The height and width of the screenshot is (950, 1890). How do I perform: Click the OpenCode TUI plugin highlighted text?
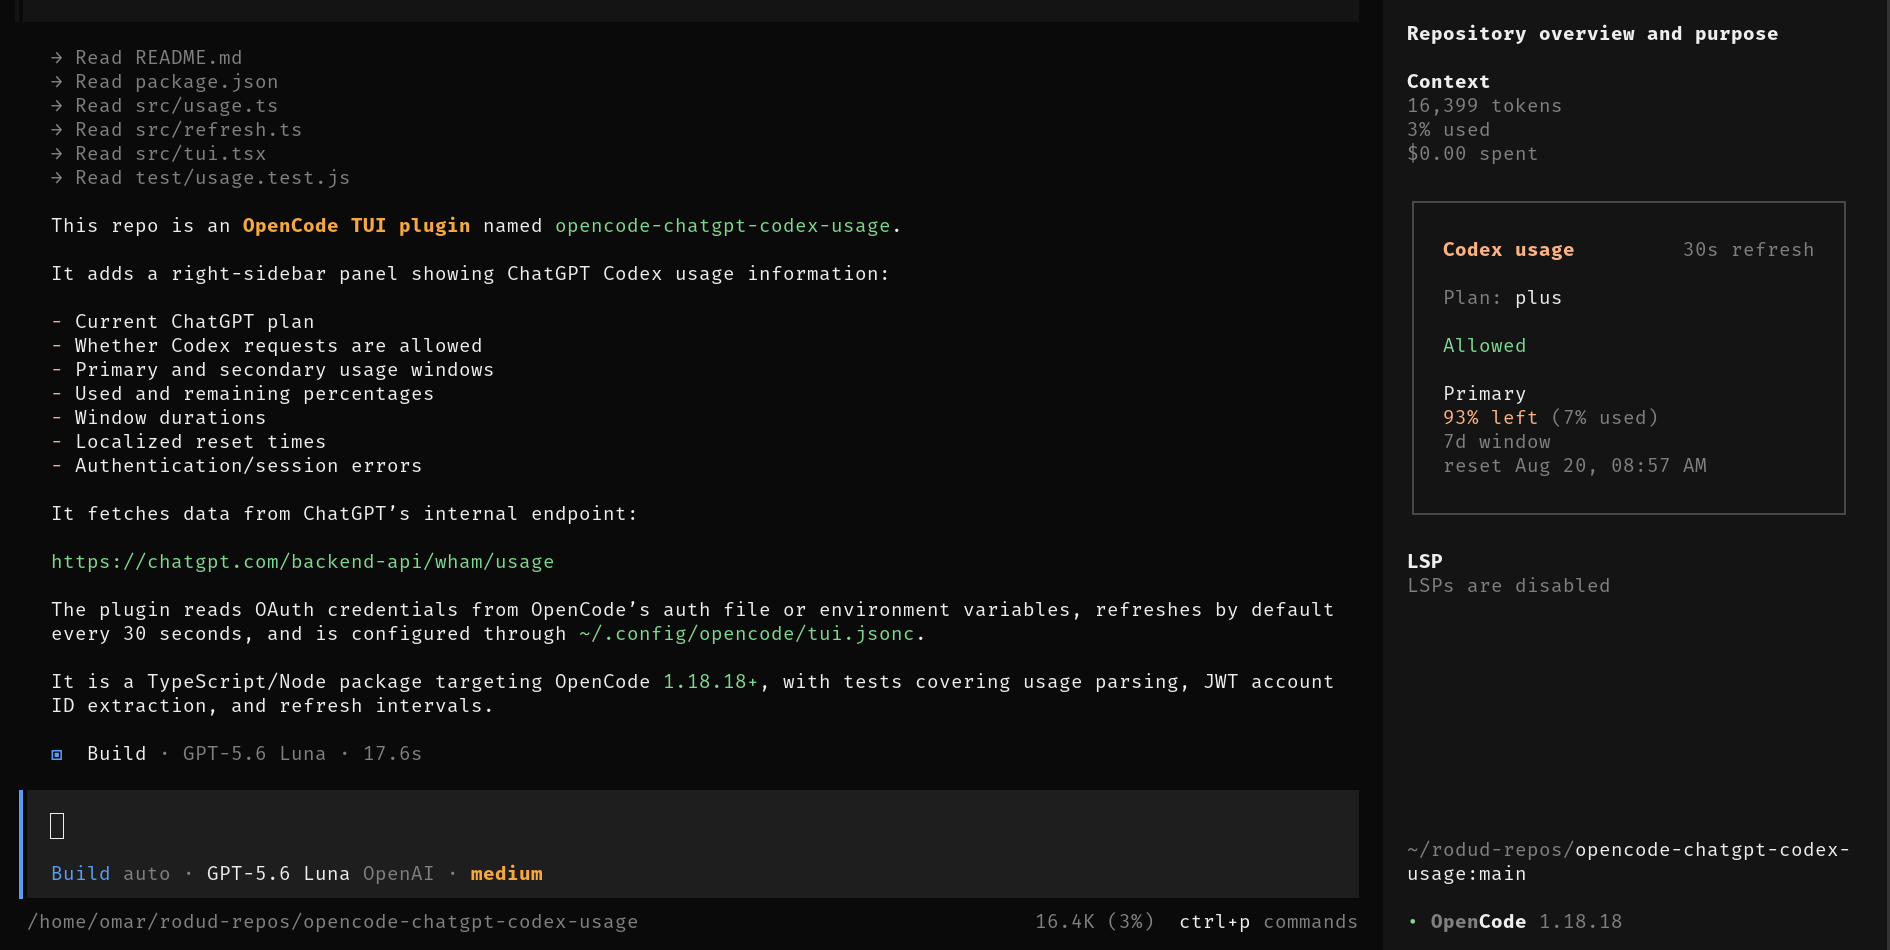356,226
